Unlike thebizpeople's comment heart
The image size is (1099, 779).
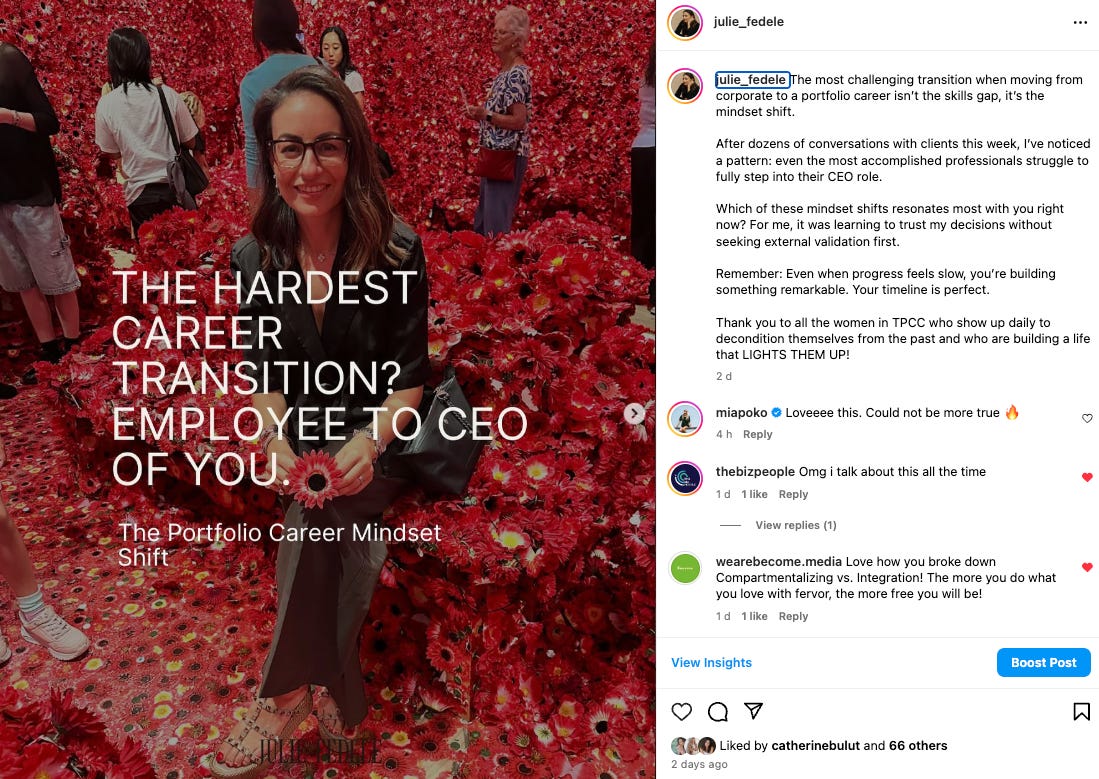tap(1087, 477)
